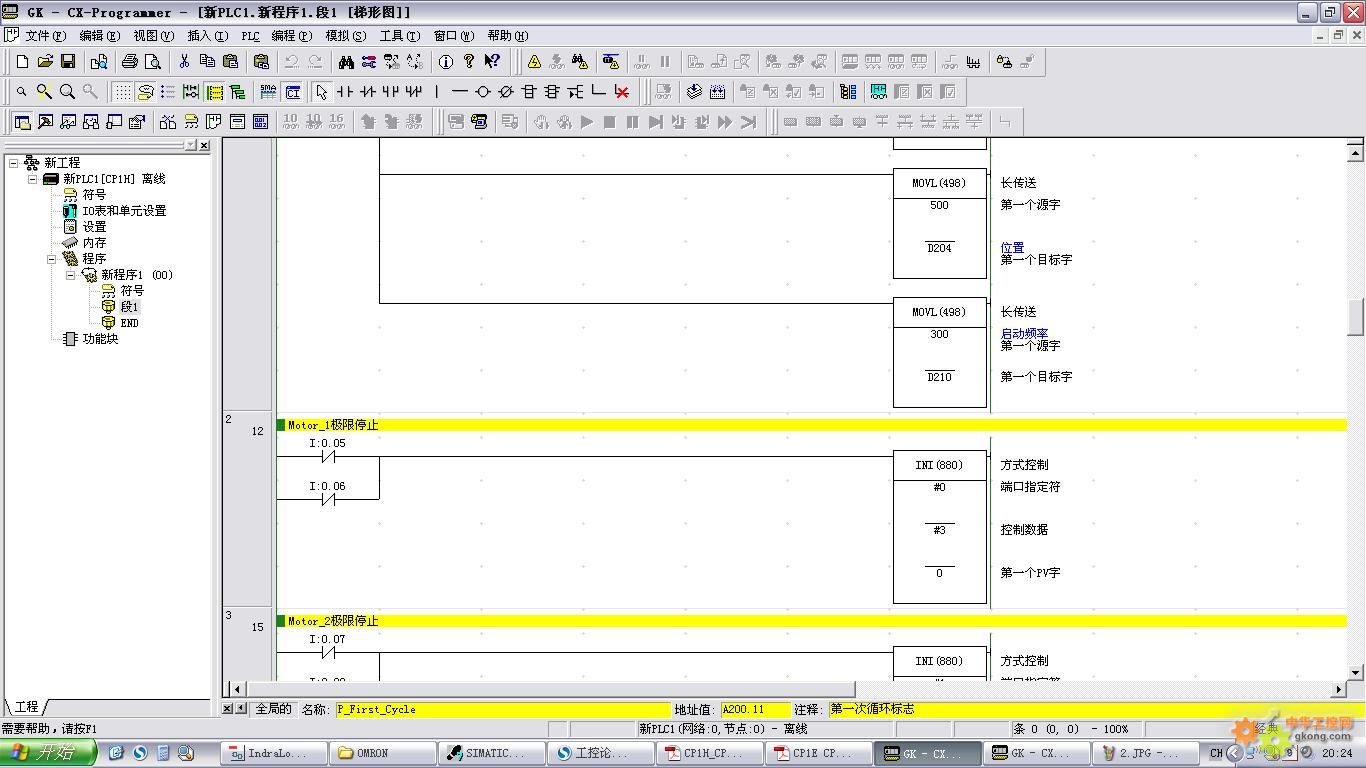
Task: Insert a new horizontal line
Action: (460, 92)
